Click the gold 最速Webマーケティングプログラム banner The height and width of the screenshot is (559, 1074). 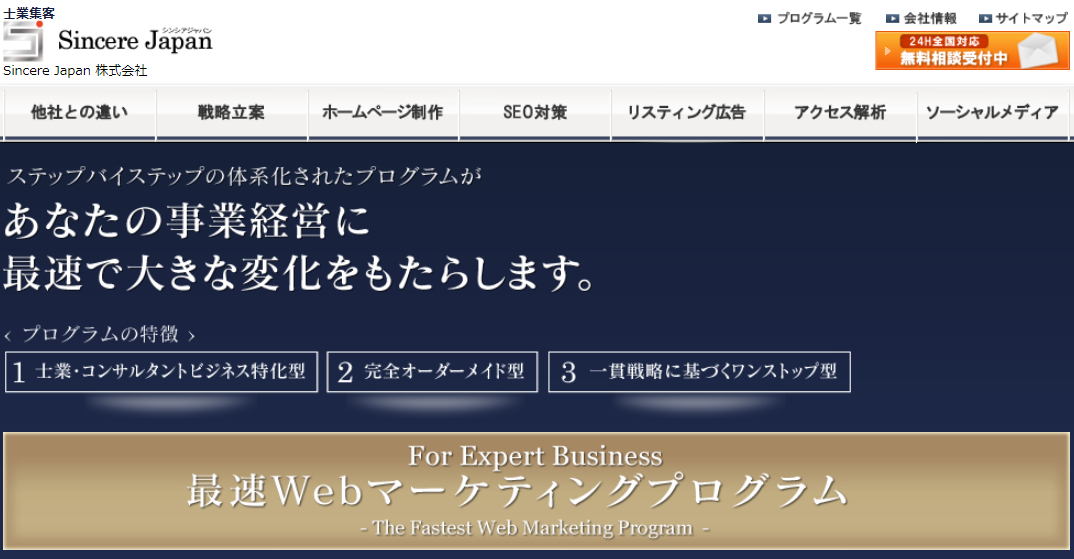536,490
